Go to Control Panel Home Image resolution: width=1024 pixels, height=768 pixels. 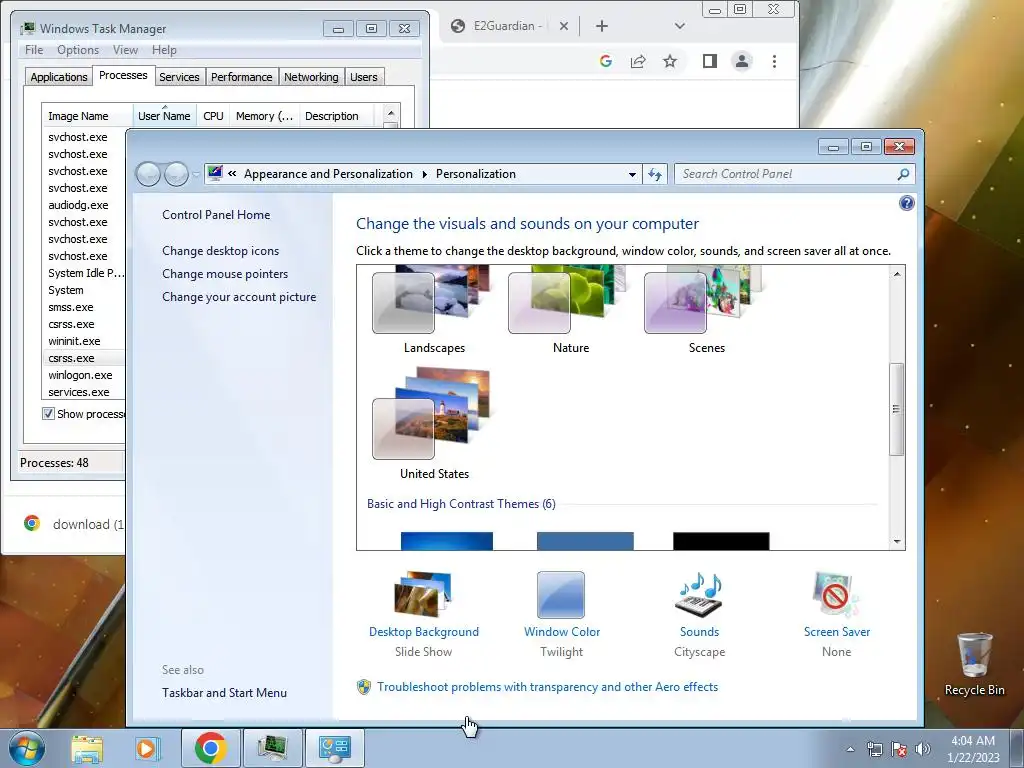click(x=216, y=215)
